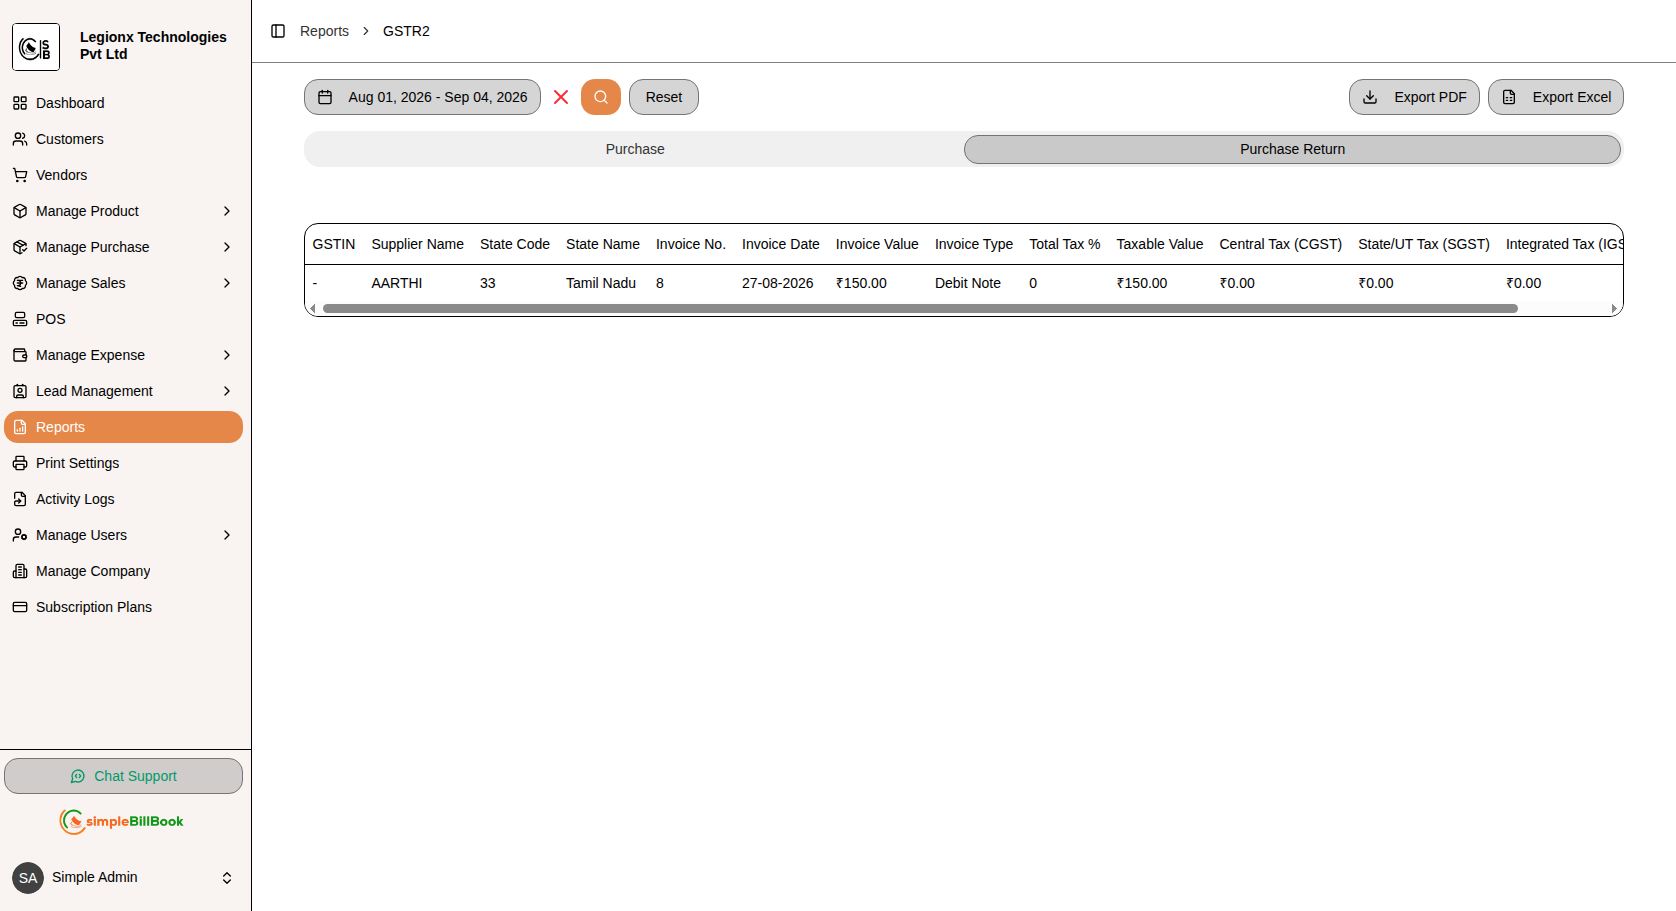Click the Legionx Technologies company logo
1676x911 pixels.
pos(36,47)
